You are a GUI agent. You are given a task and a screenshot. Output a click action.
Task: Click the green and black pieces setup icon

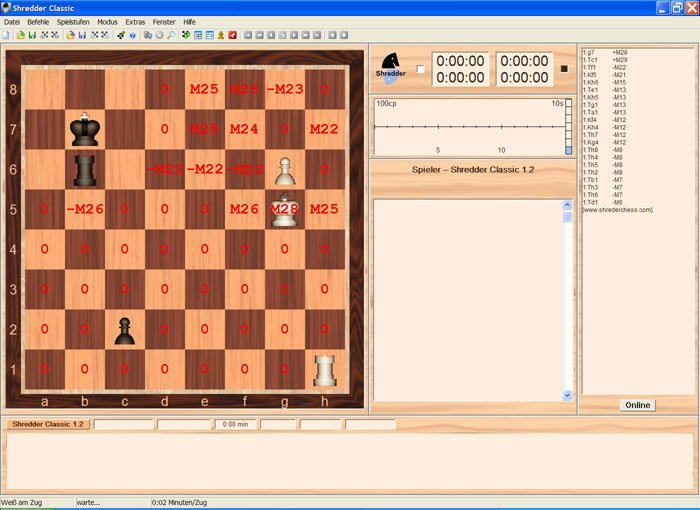pos(186,35)
